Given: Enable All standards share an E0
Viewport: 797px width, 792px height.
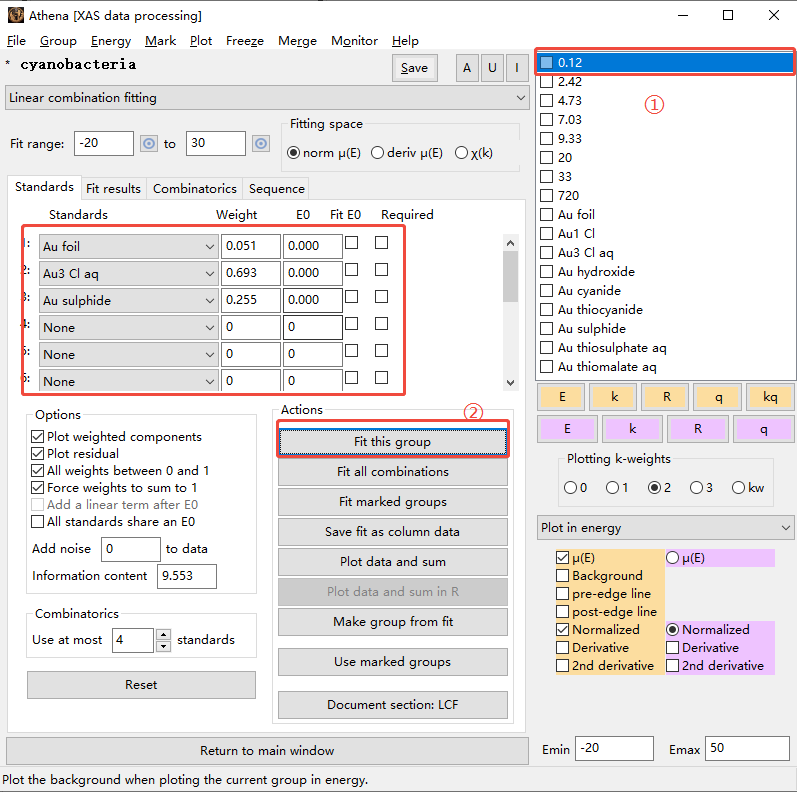Looking at the screenshot, I should (x=38, y=522).
